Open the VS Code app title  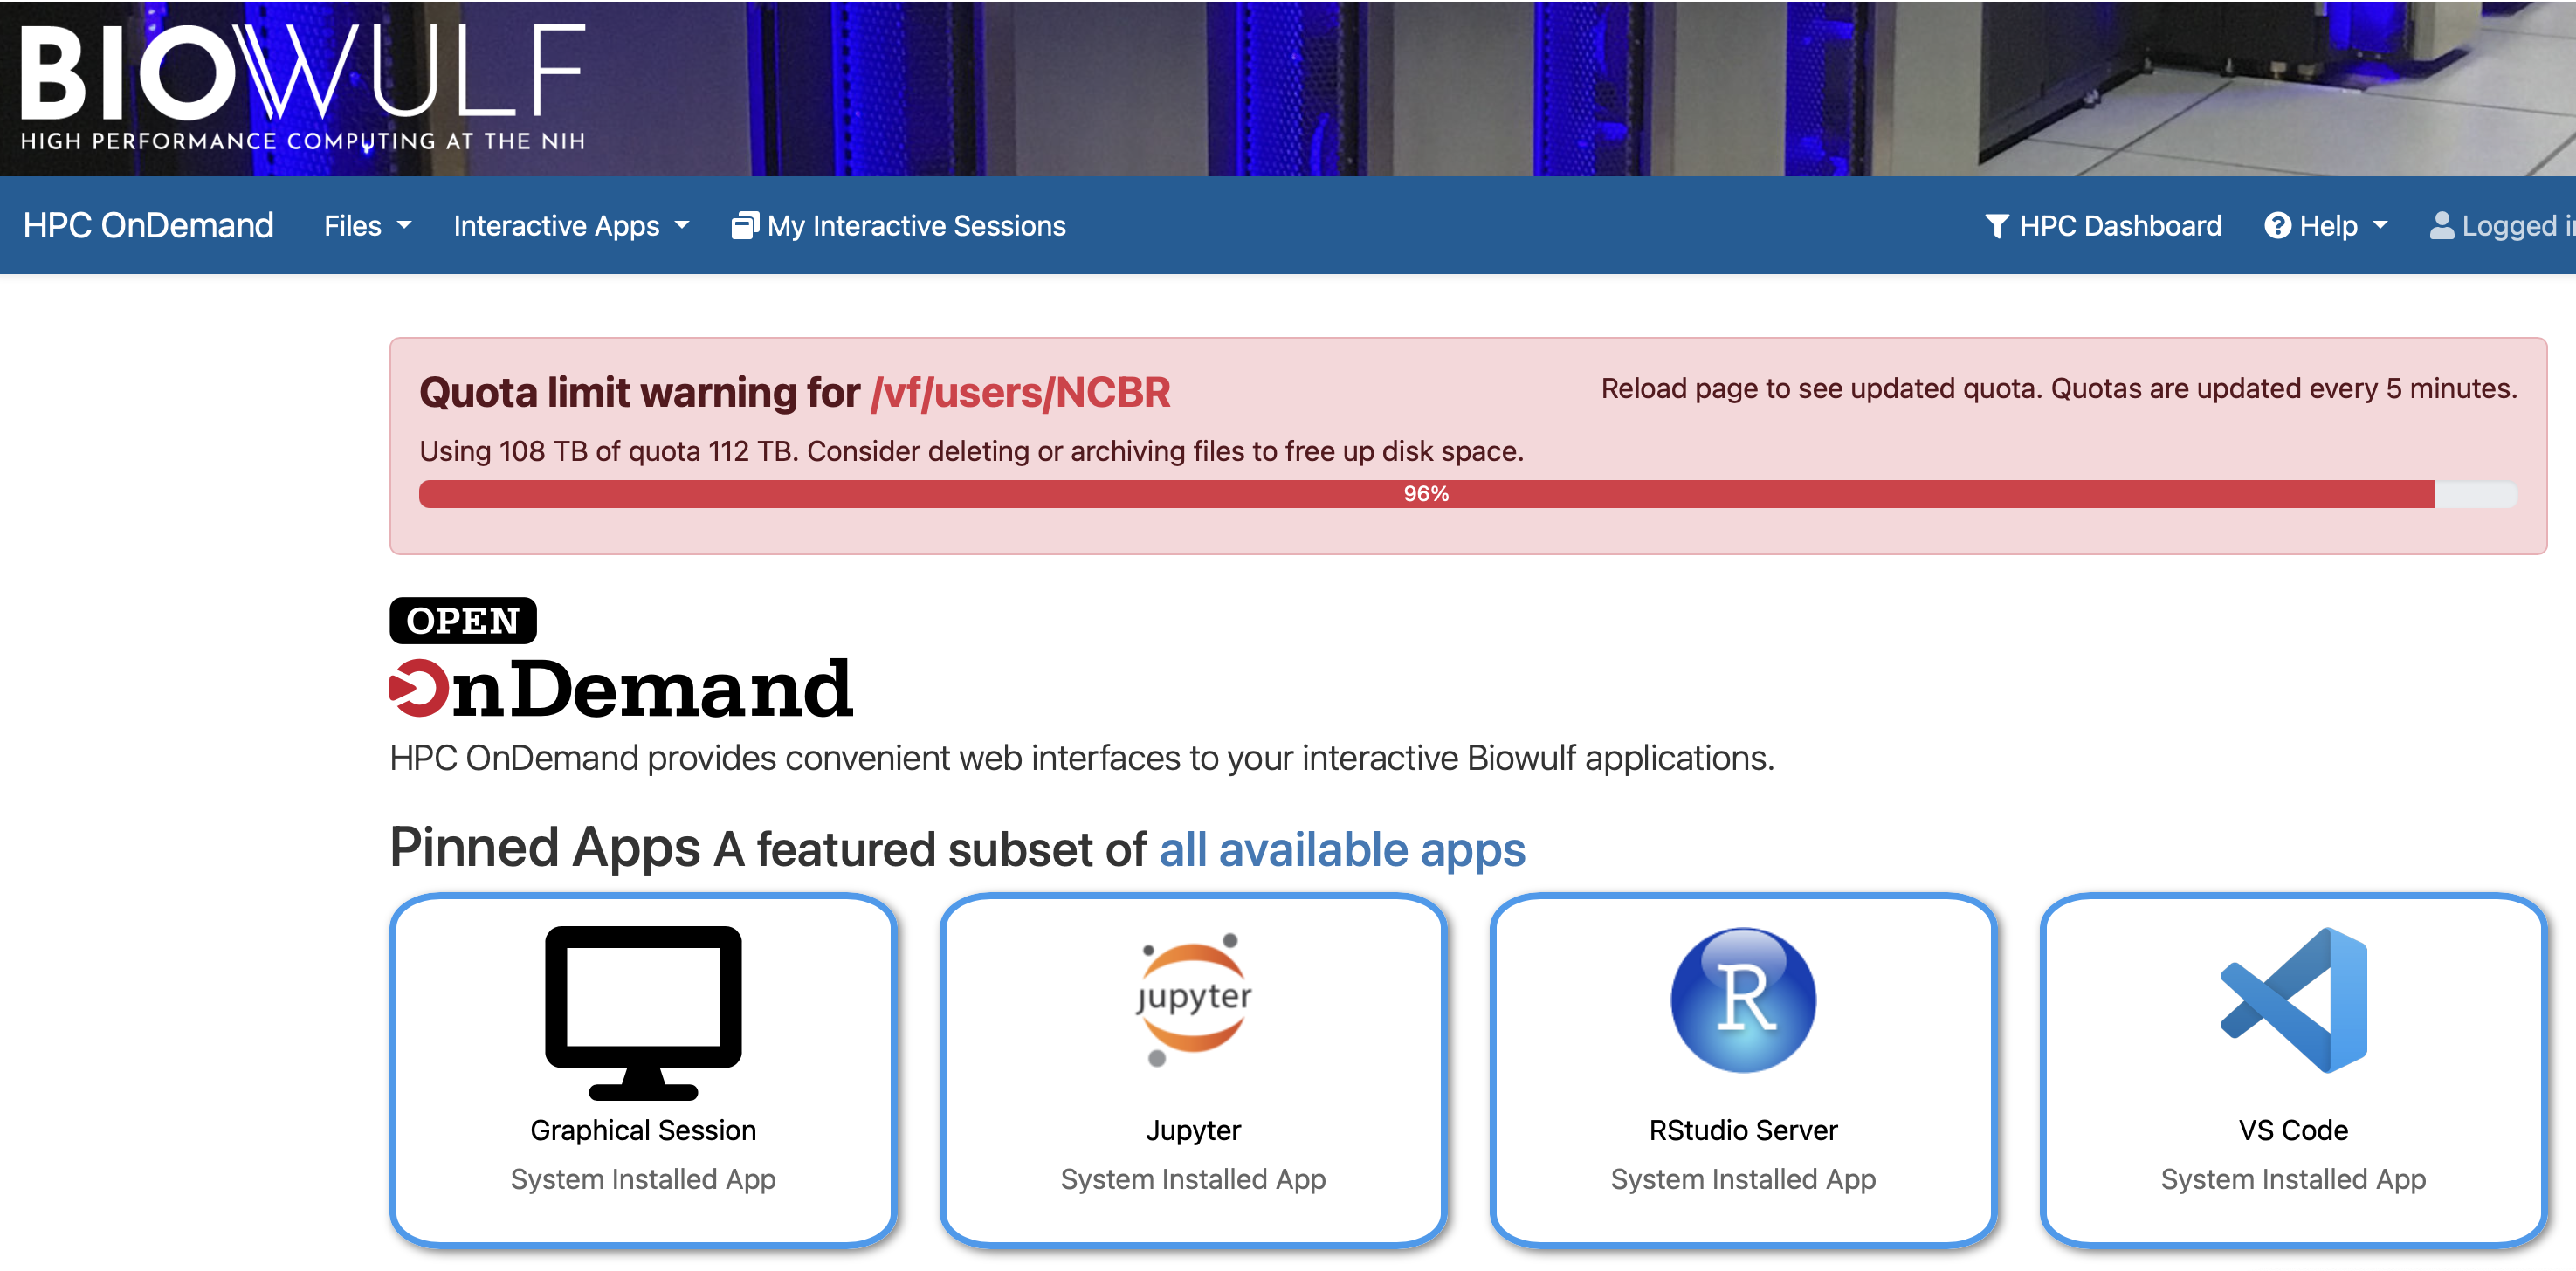2293,1130
